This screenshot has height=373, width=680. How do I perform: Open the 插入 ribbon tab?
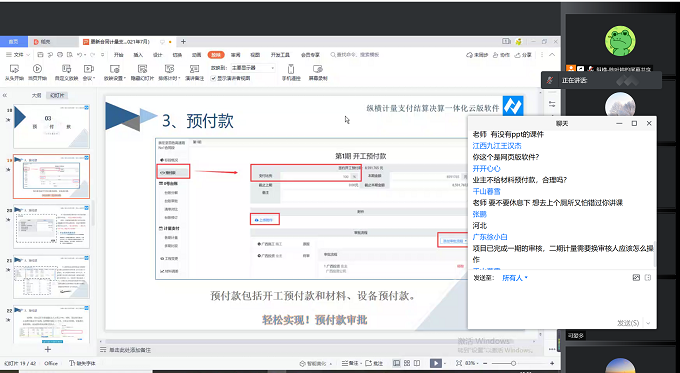(x=138, y=55)
